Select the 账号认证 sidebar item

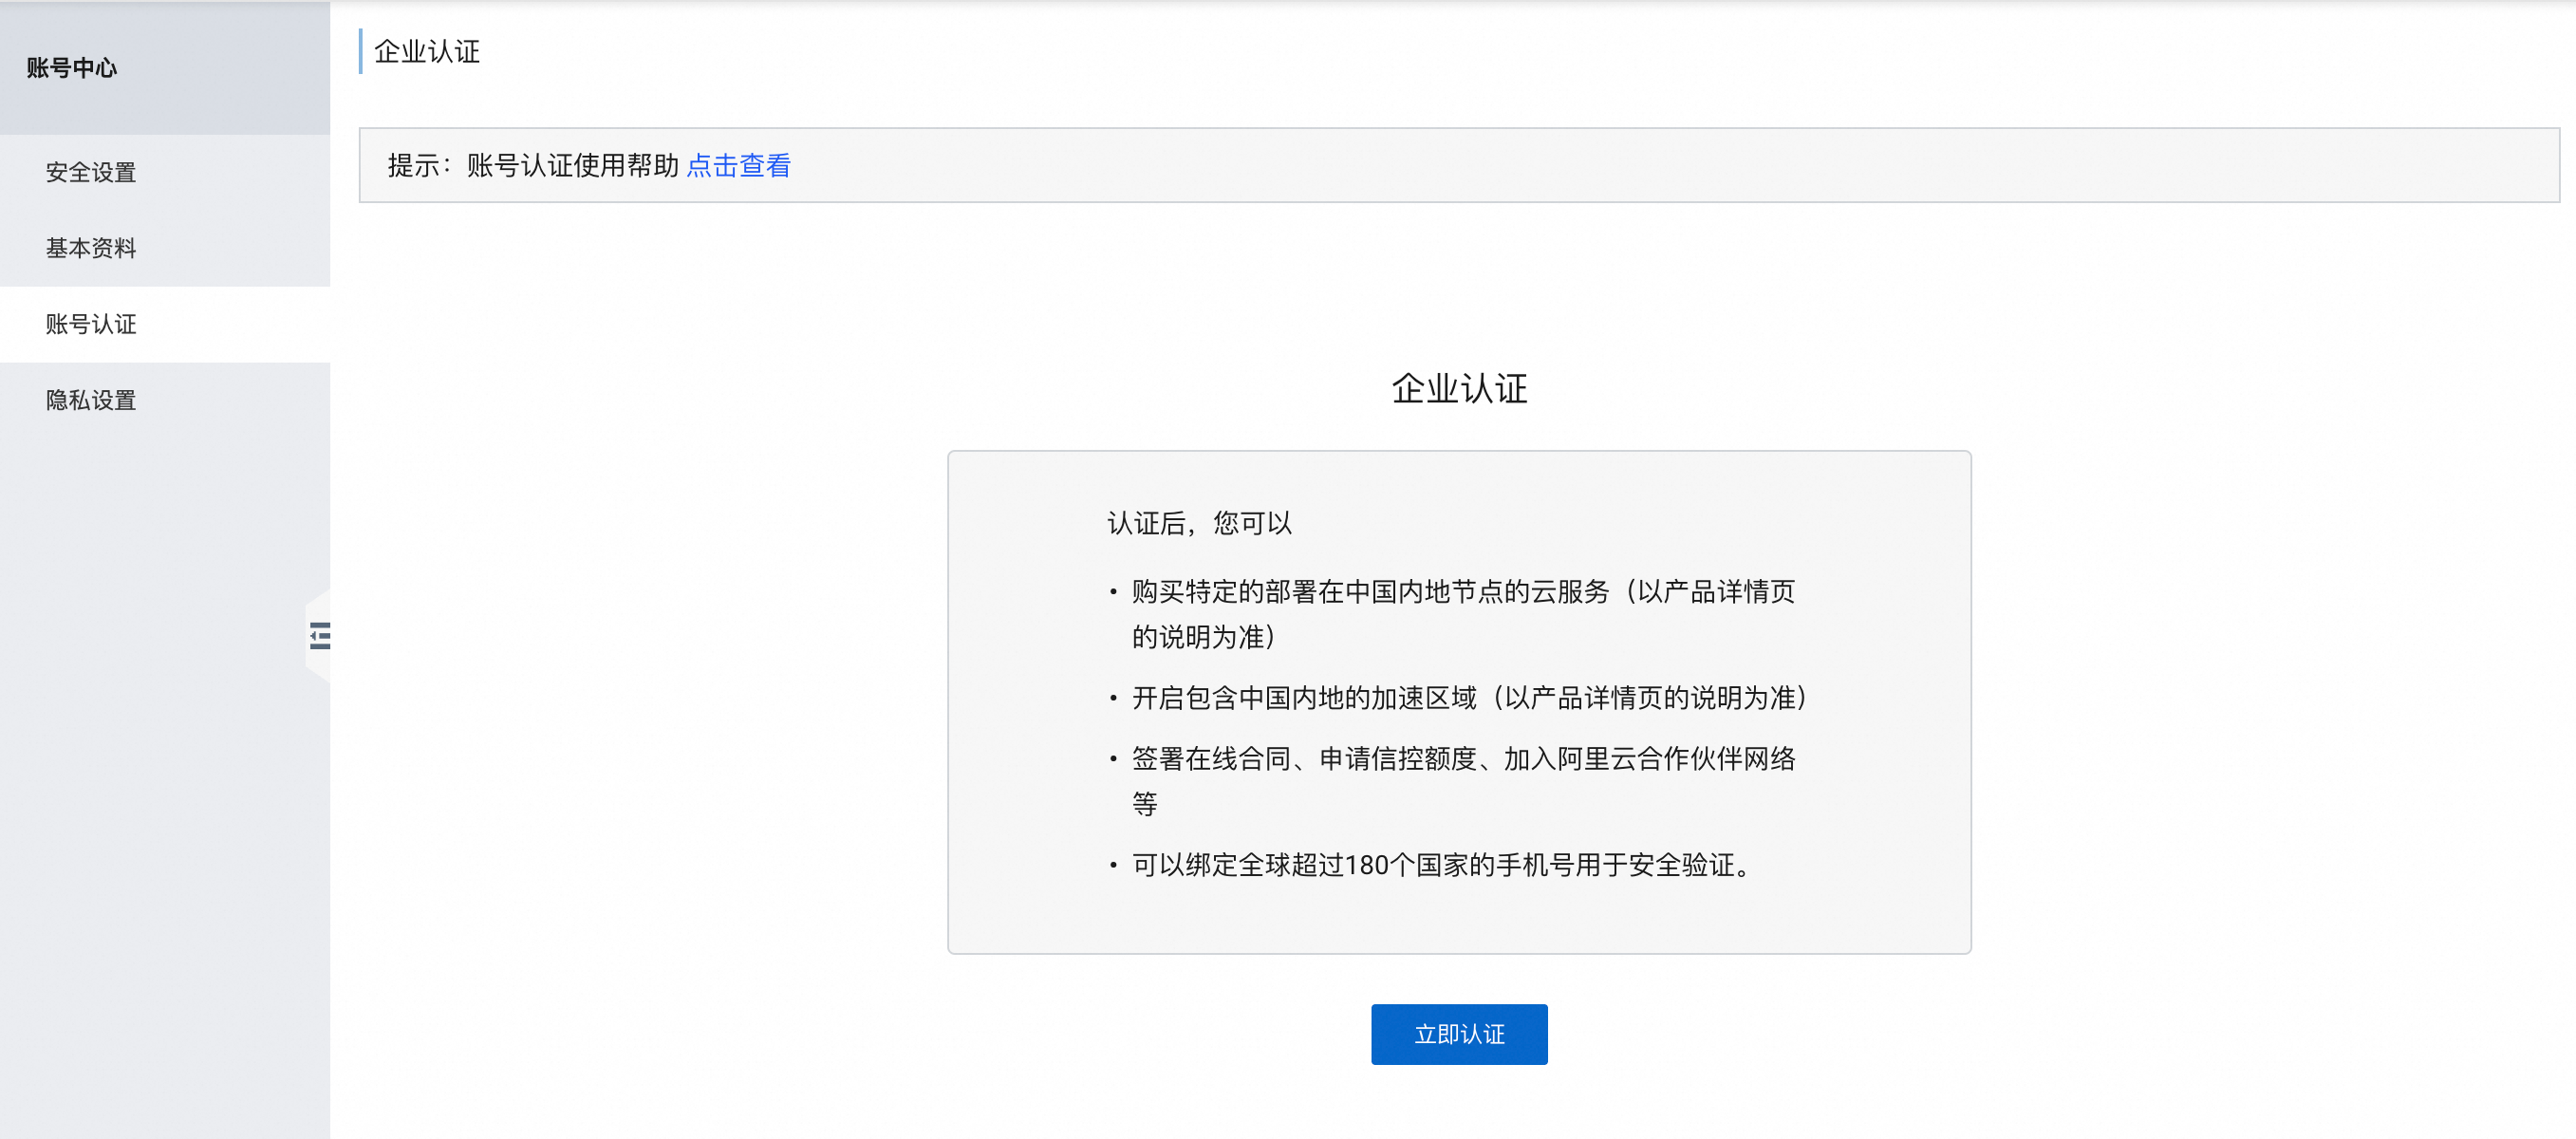[91, 324]
